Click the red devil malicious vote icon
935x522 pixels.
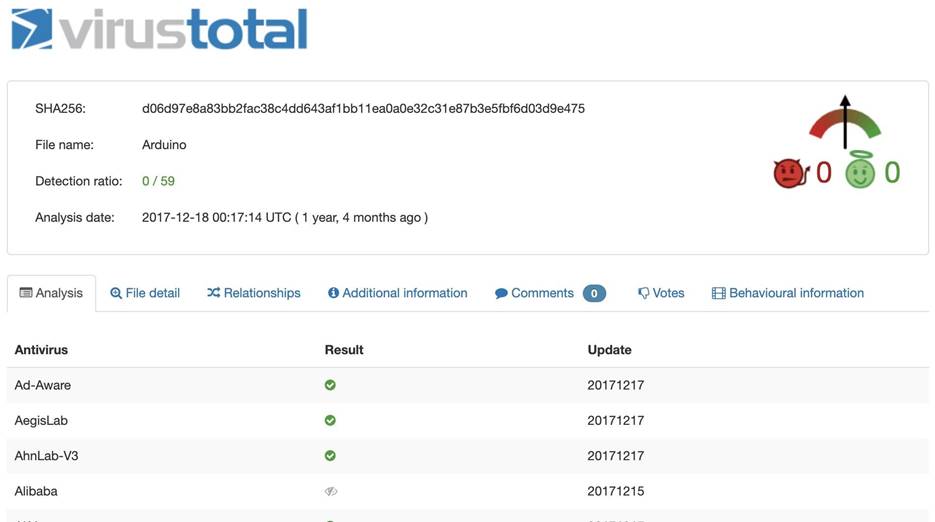click(x=789, y=173)
